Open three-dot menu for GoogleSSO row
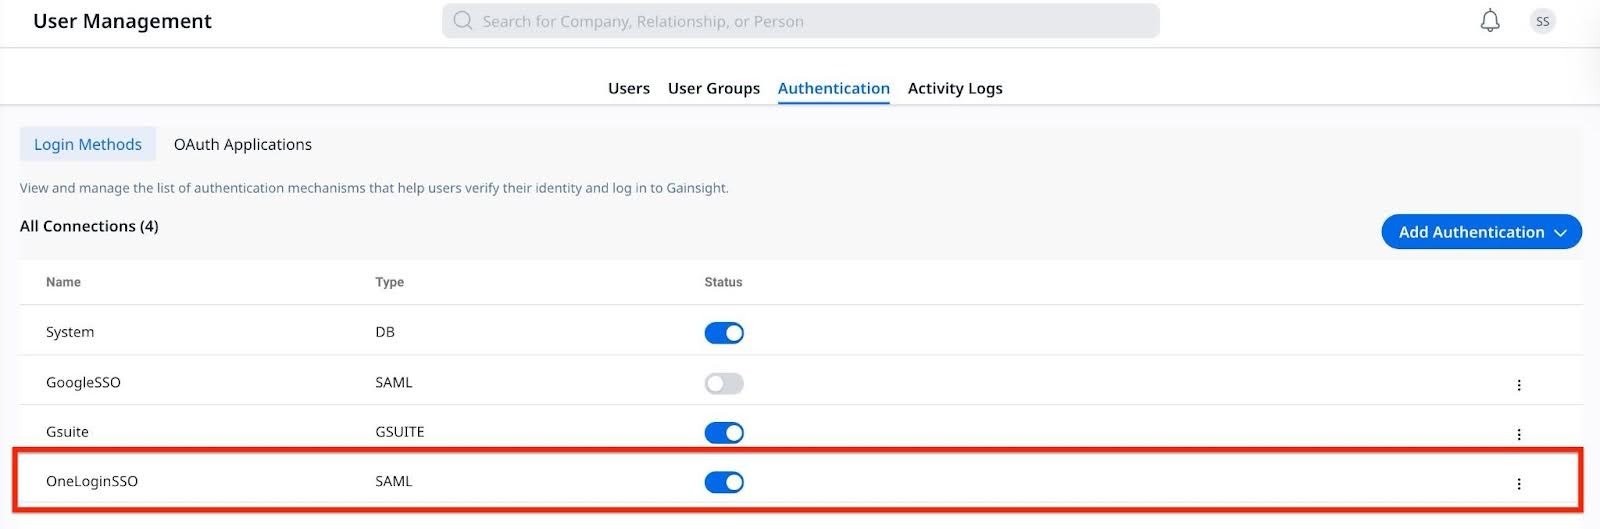Screen dimensions: 1600x529 click(1518, 385)
